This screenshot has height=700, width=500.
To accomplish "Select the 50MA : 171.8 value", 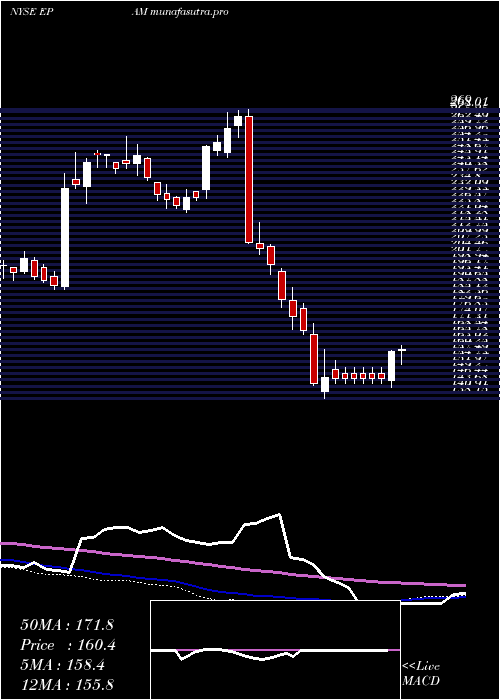I will [67, 625].
